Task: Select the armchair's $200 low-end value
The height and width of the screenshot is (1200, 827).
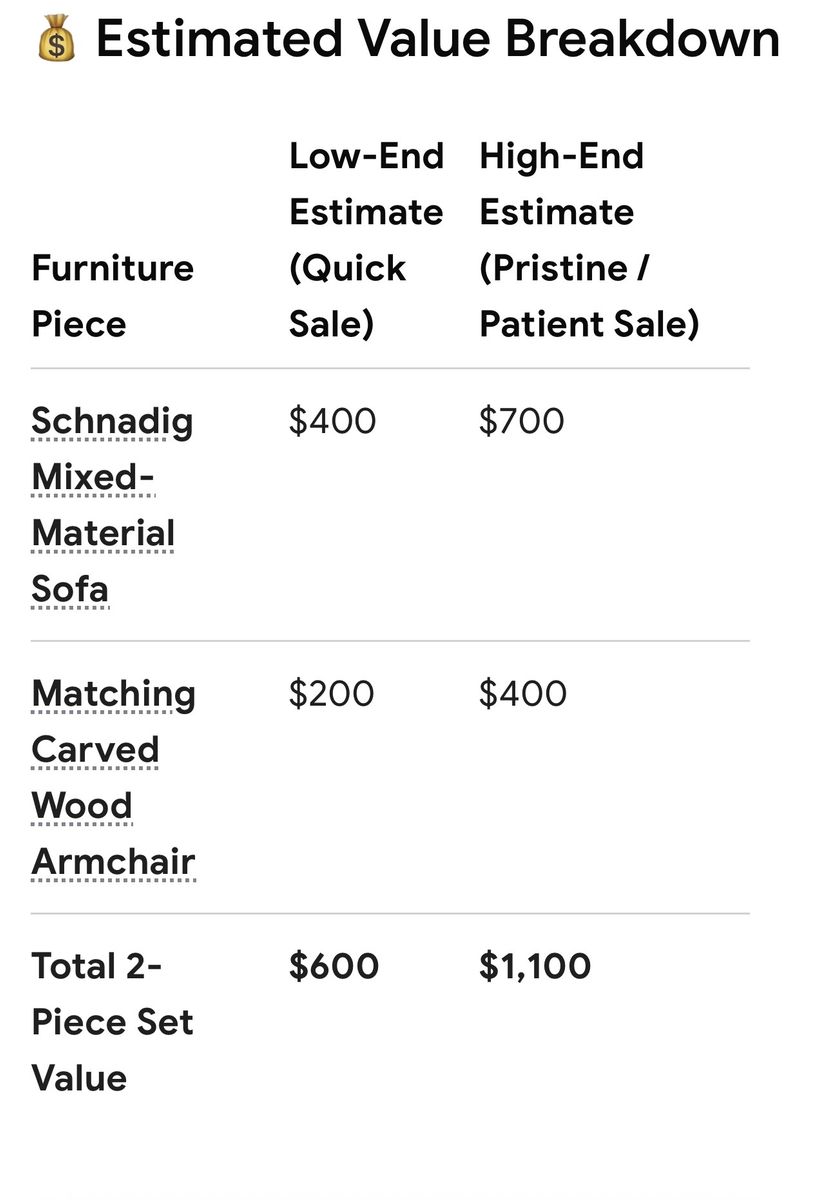Action: 331,693
